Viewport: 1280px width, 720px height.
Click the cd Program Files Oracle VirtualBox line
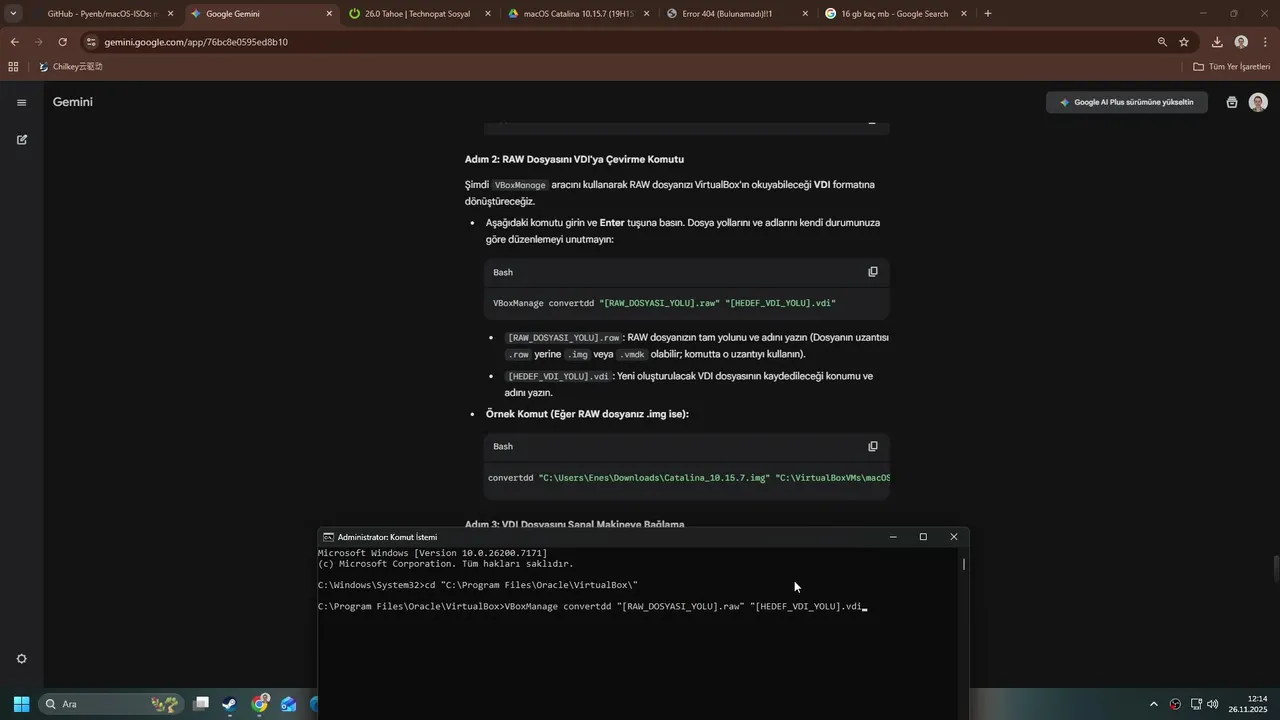click(478, 585)
